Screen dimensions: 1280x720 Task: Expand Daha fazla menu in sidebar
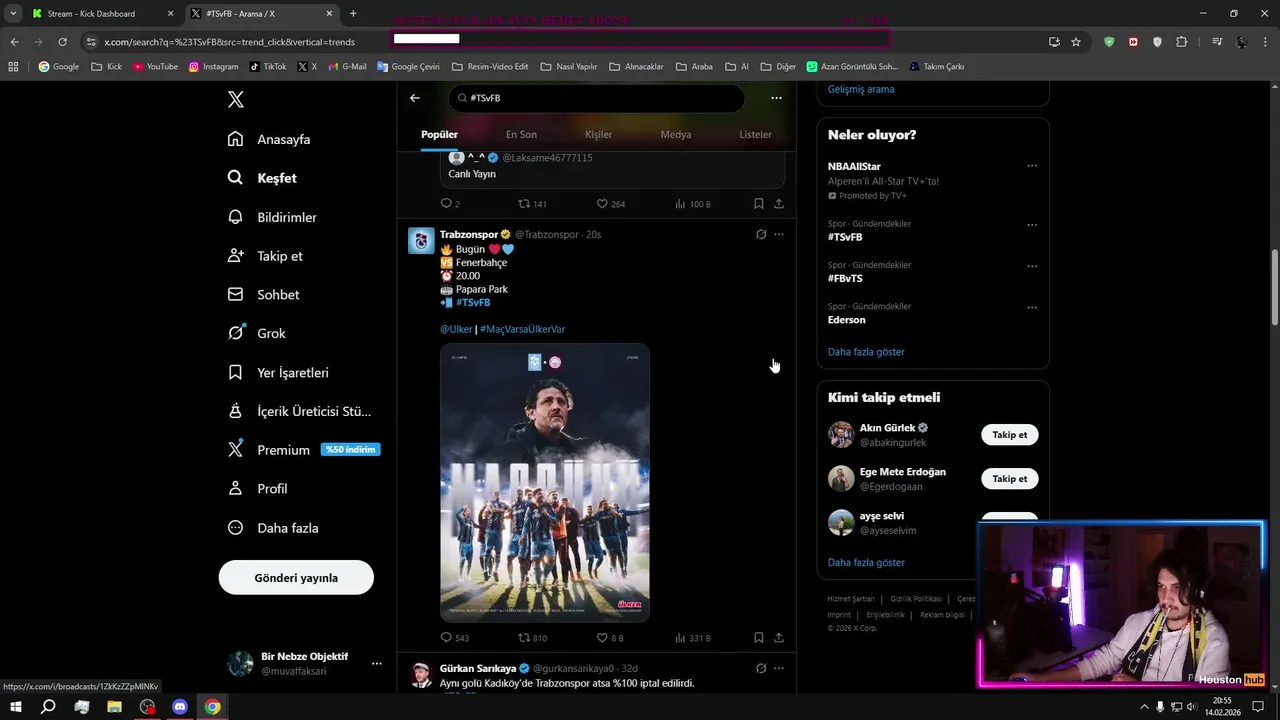(273, 528)
